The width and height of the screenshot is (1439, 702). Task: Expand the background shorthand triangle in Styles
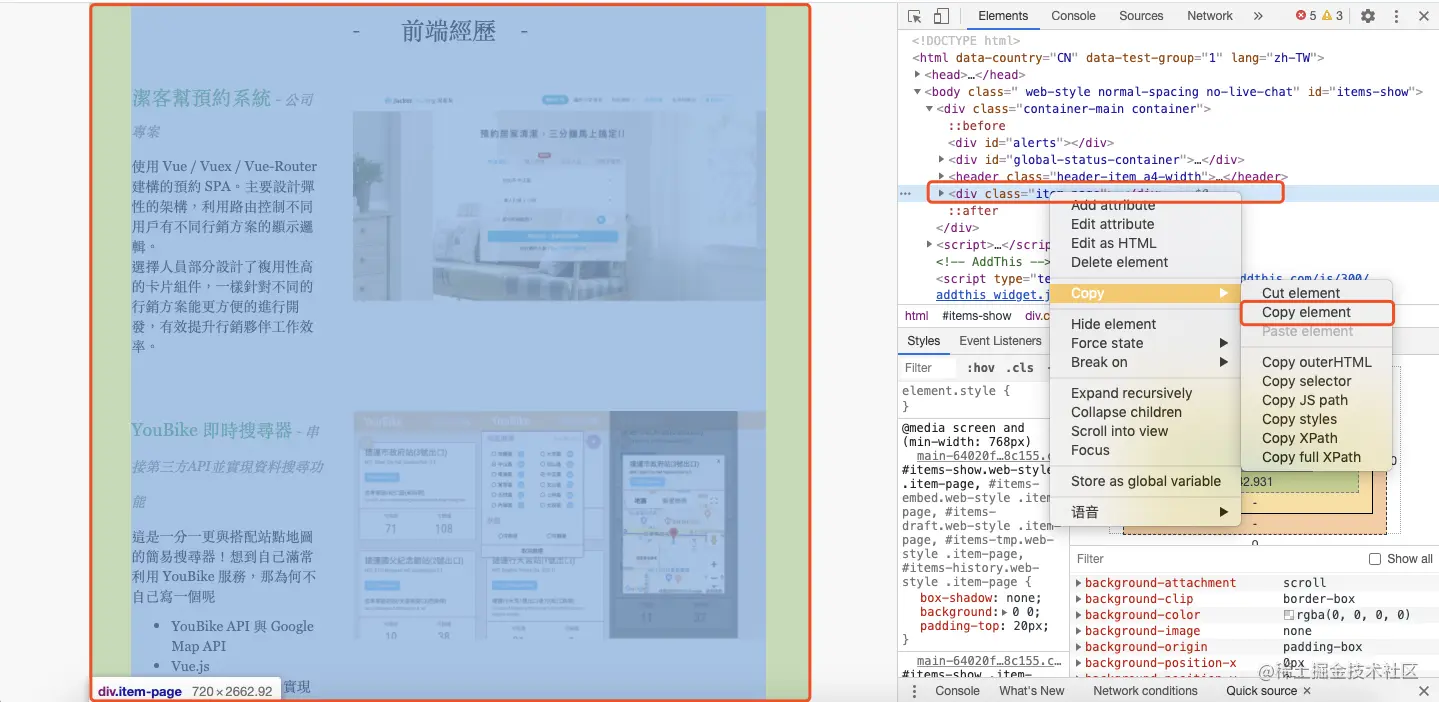pyautogui.click(x=1003, y=612)
